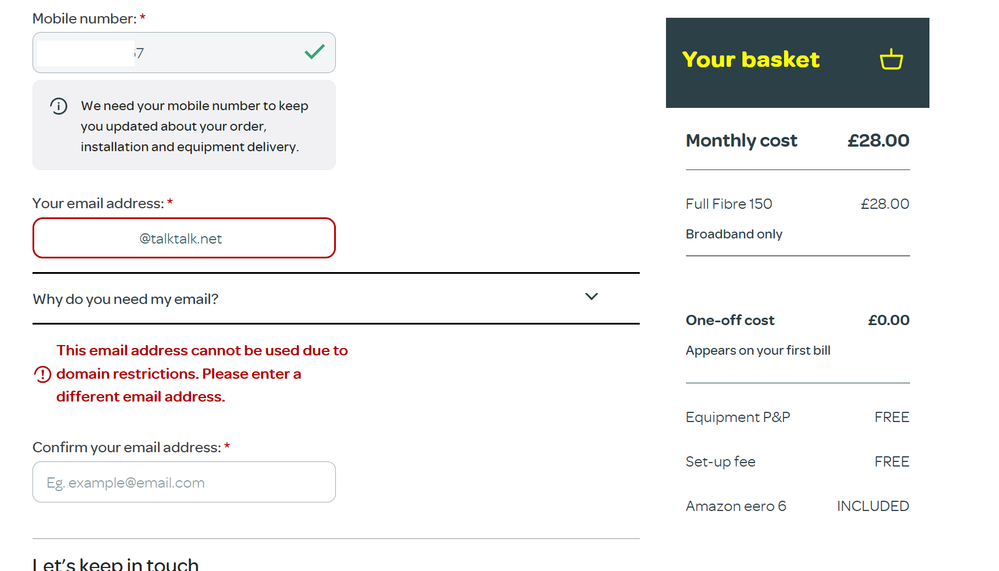Click the "Broadband only" text
Image resolution: width=999 pixels, height=571 pixels.
(734, 234)
